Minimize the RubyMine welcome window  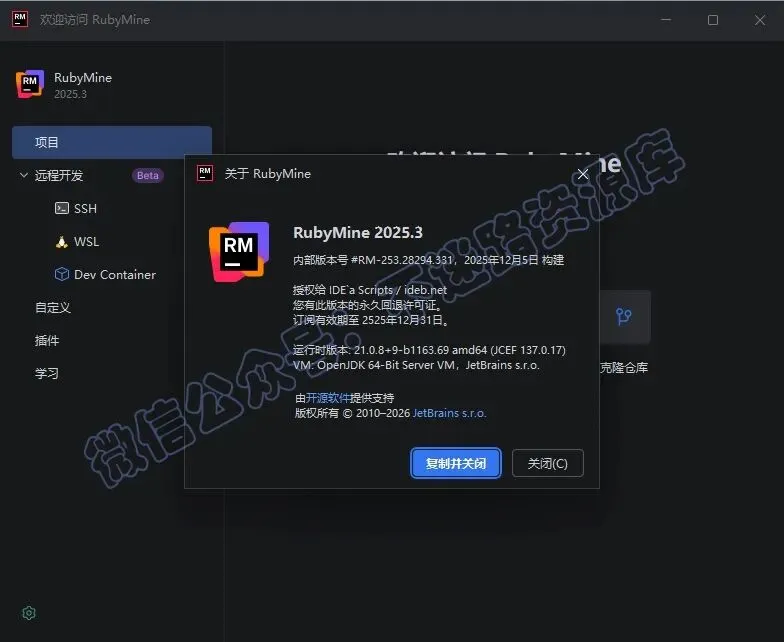coord(666,20)
